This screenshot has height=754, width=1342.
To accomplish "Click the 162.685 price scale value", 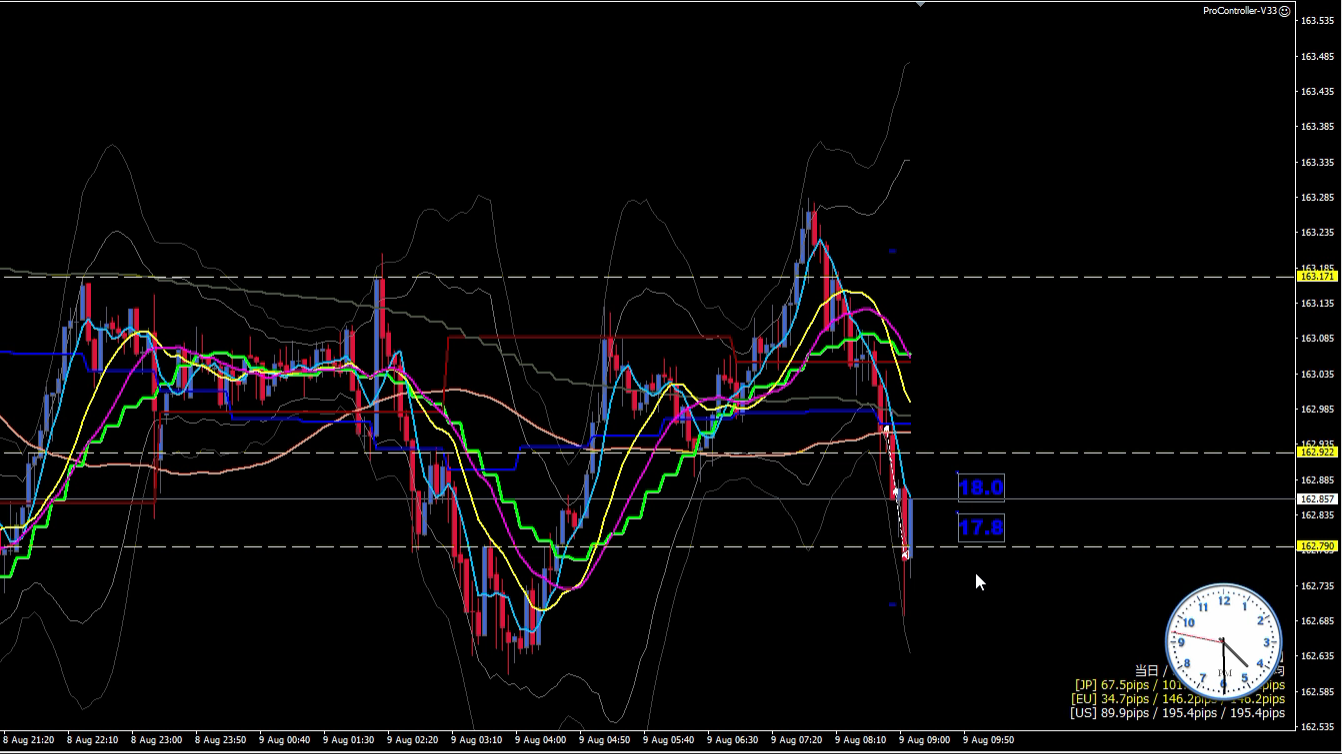I will tap(1318, 621).
